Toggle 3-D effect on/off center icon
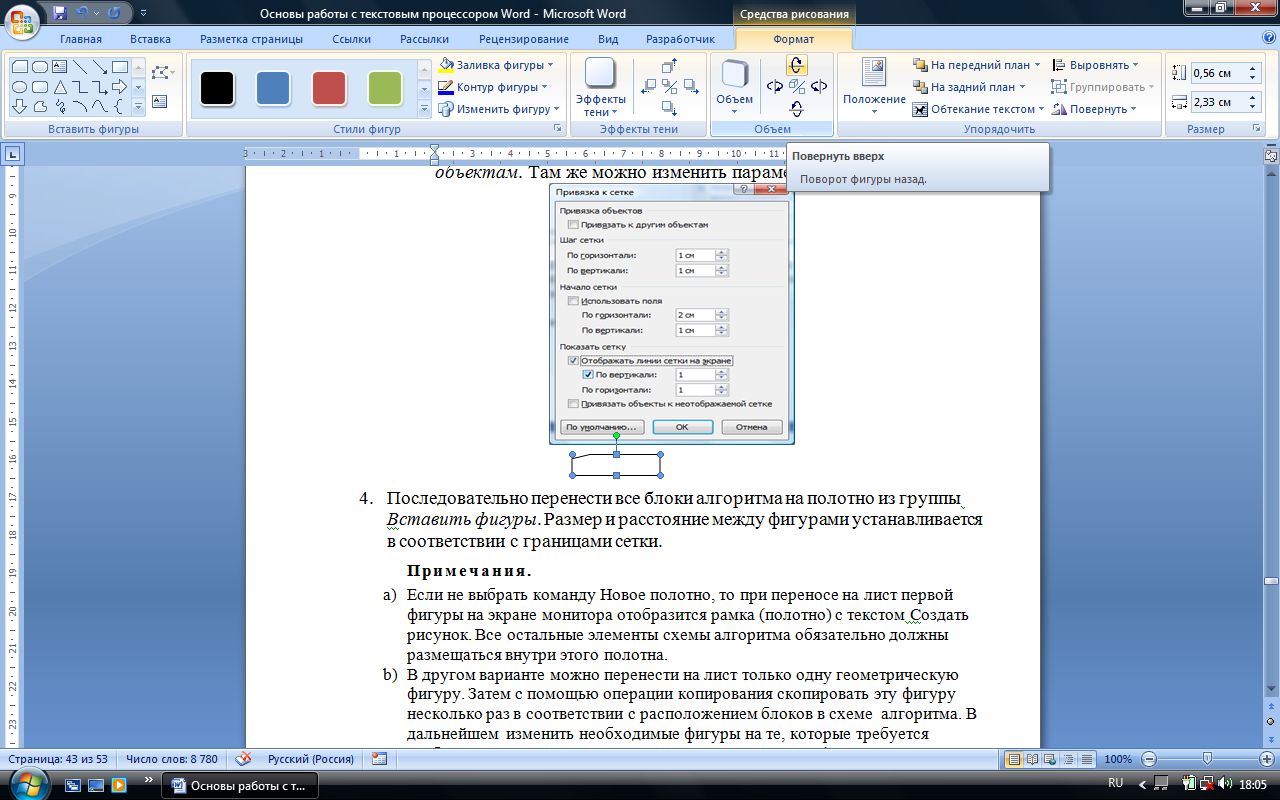 796,86
